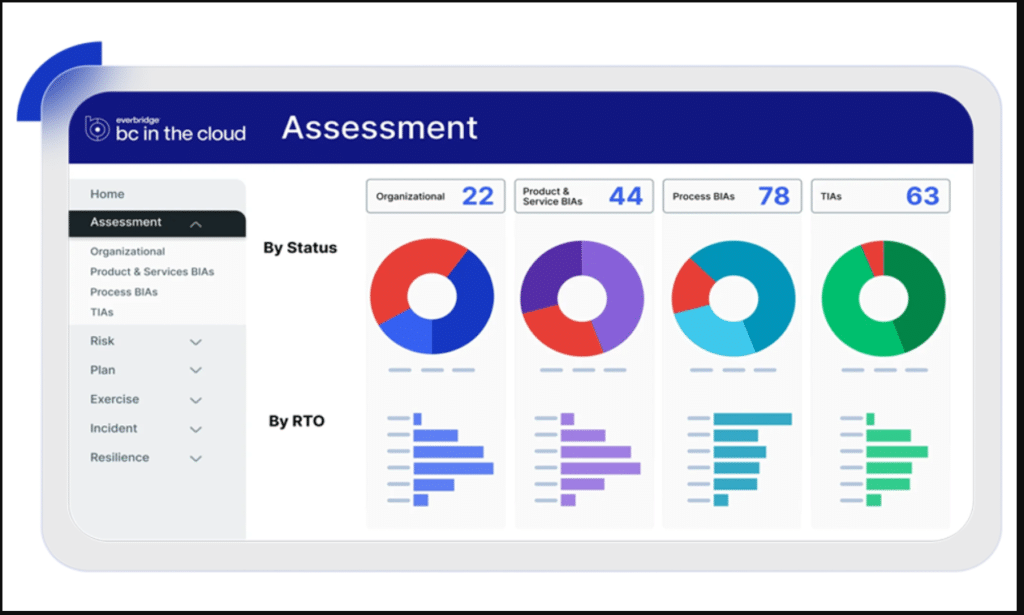Expand the Risk section chevron
Viewport: 1024px width, 615px height.
coord(196,342)
